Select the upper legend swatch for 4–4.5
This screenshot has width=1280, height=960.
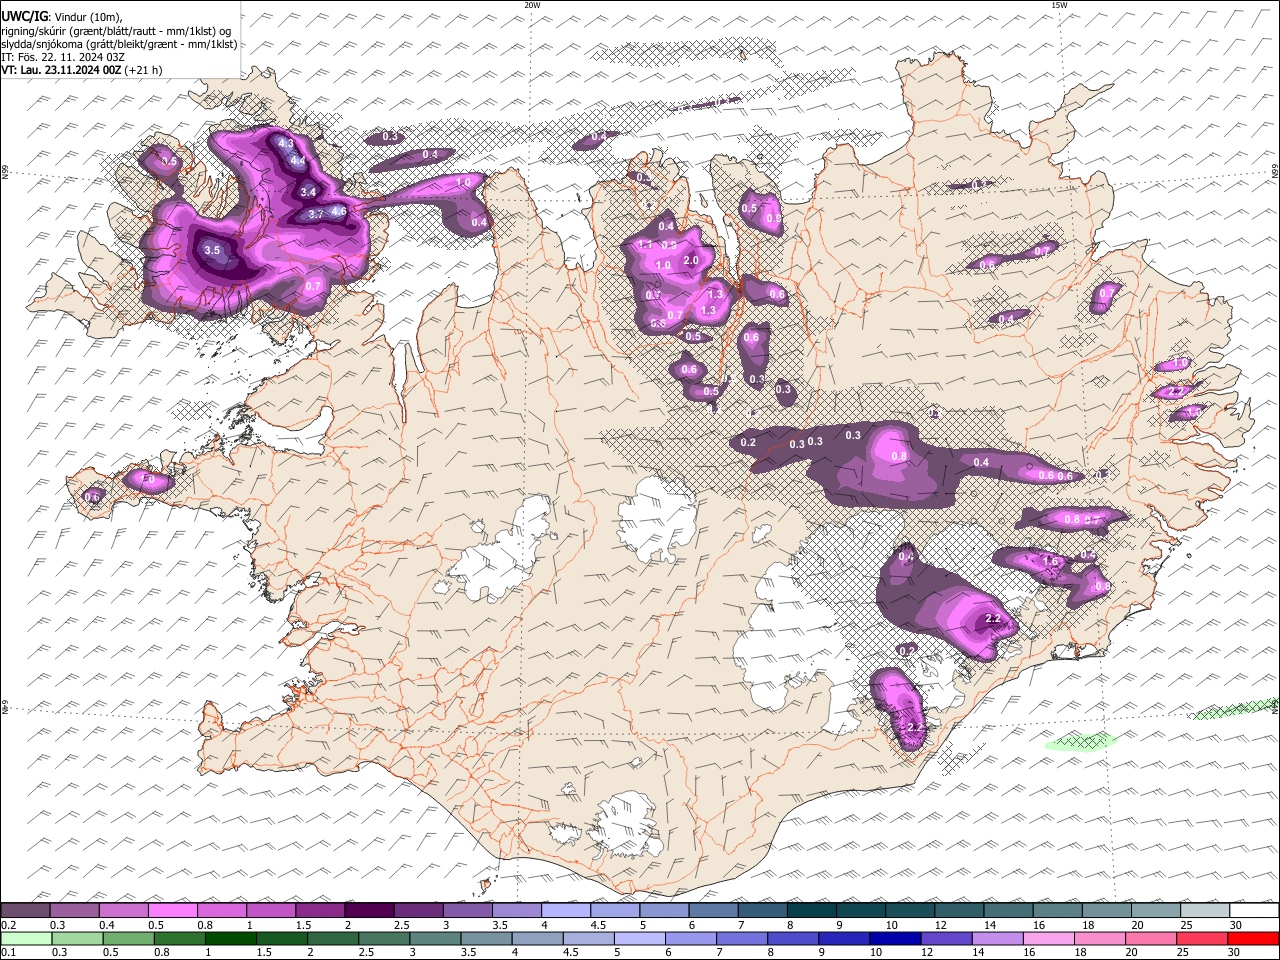pyautogui.click(x=566, y=911)
